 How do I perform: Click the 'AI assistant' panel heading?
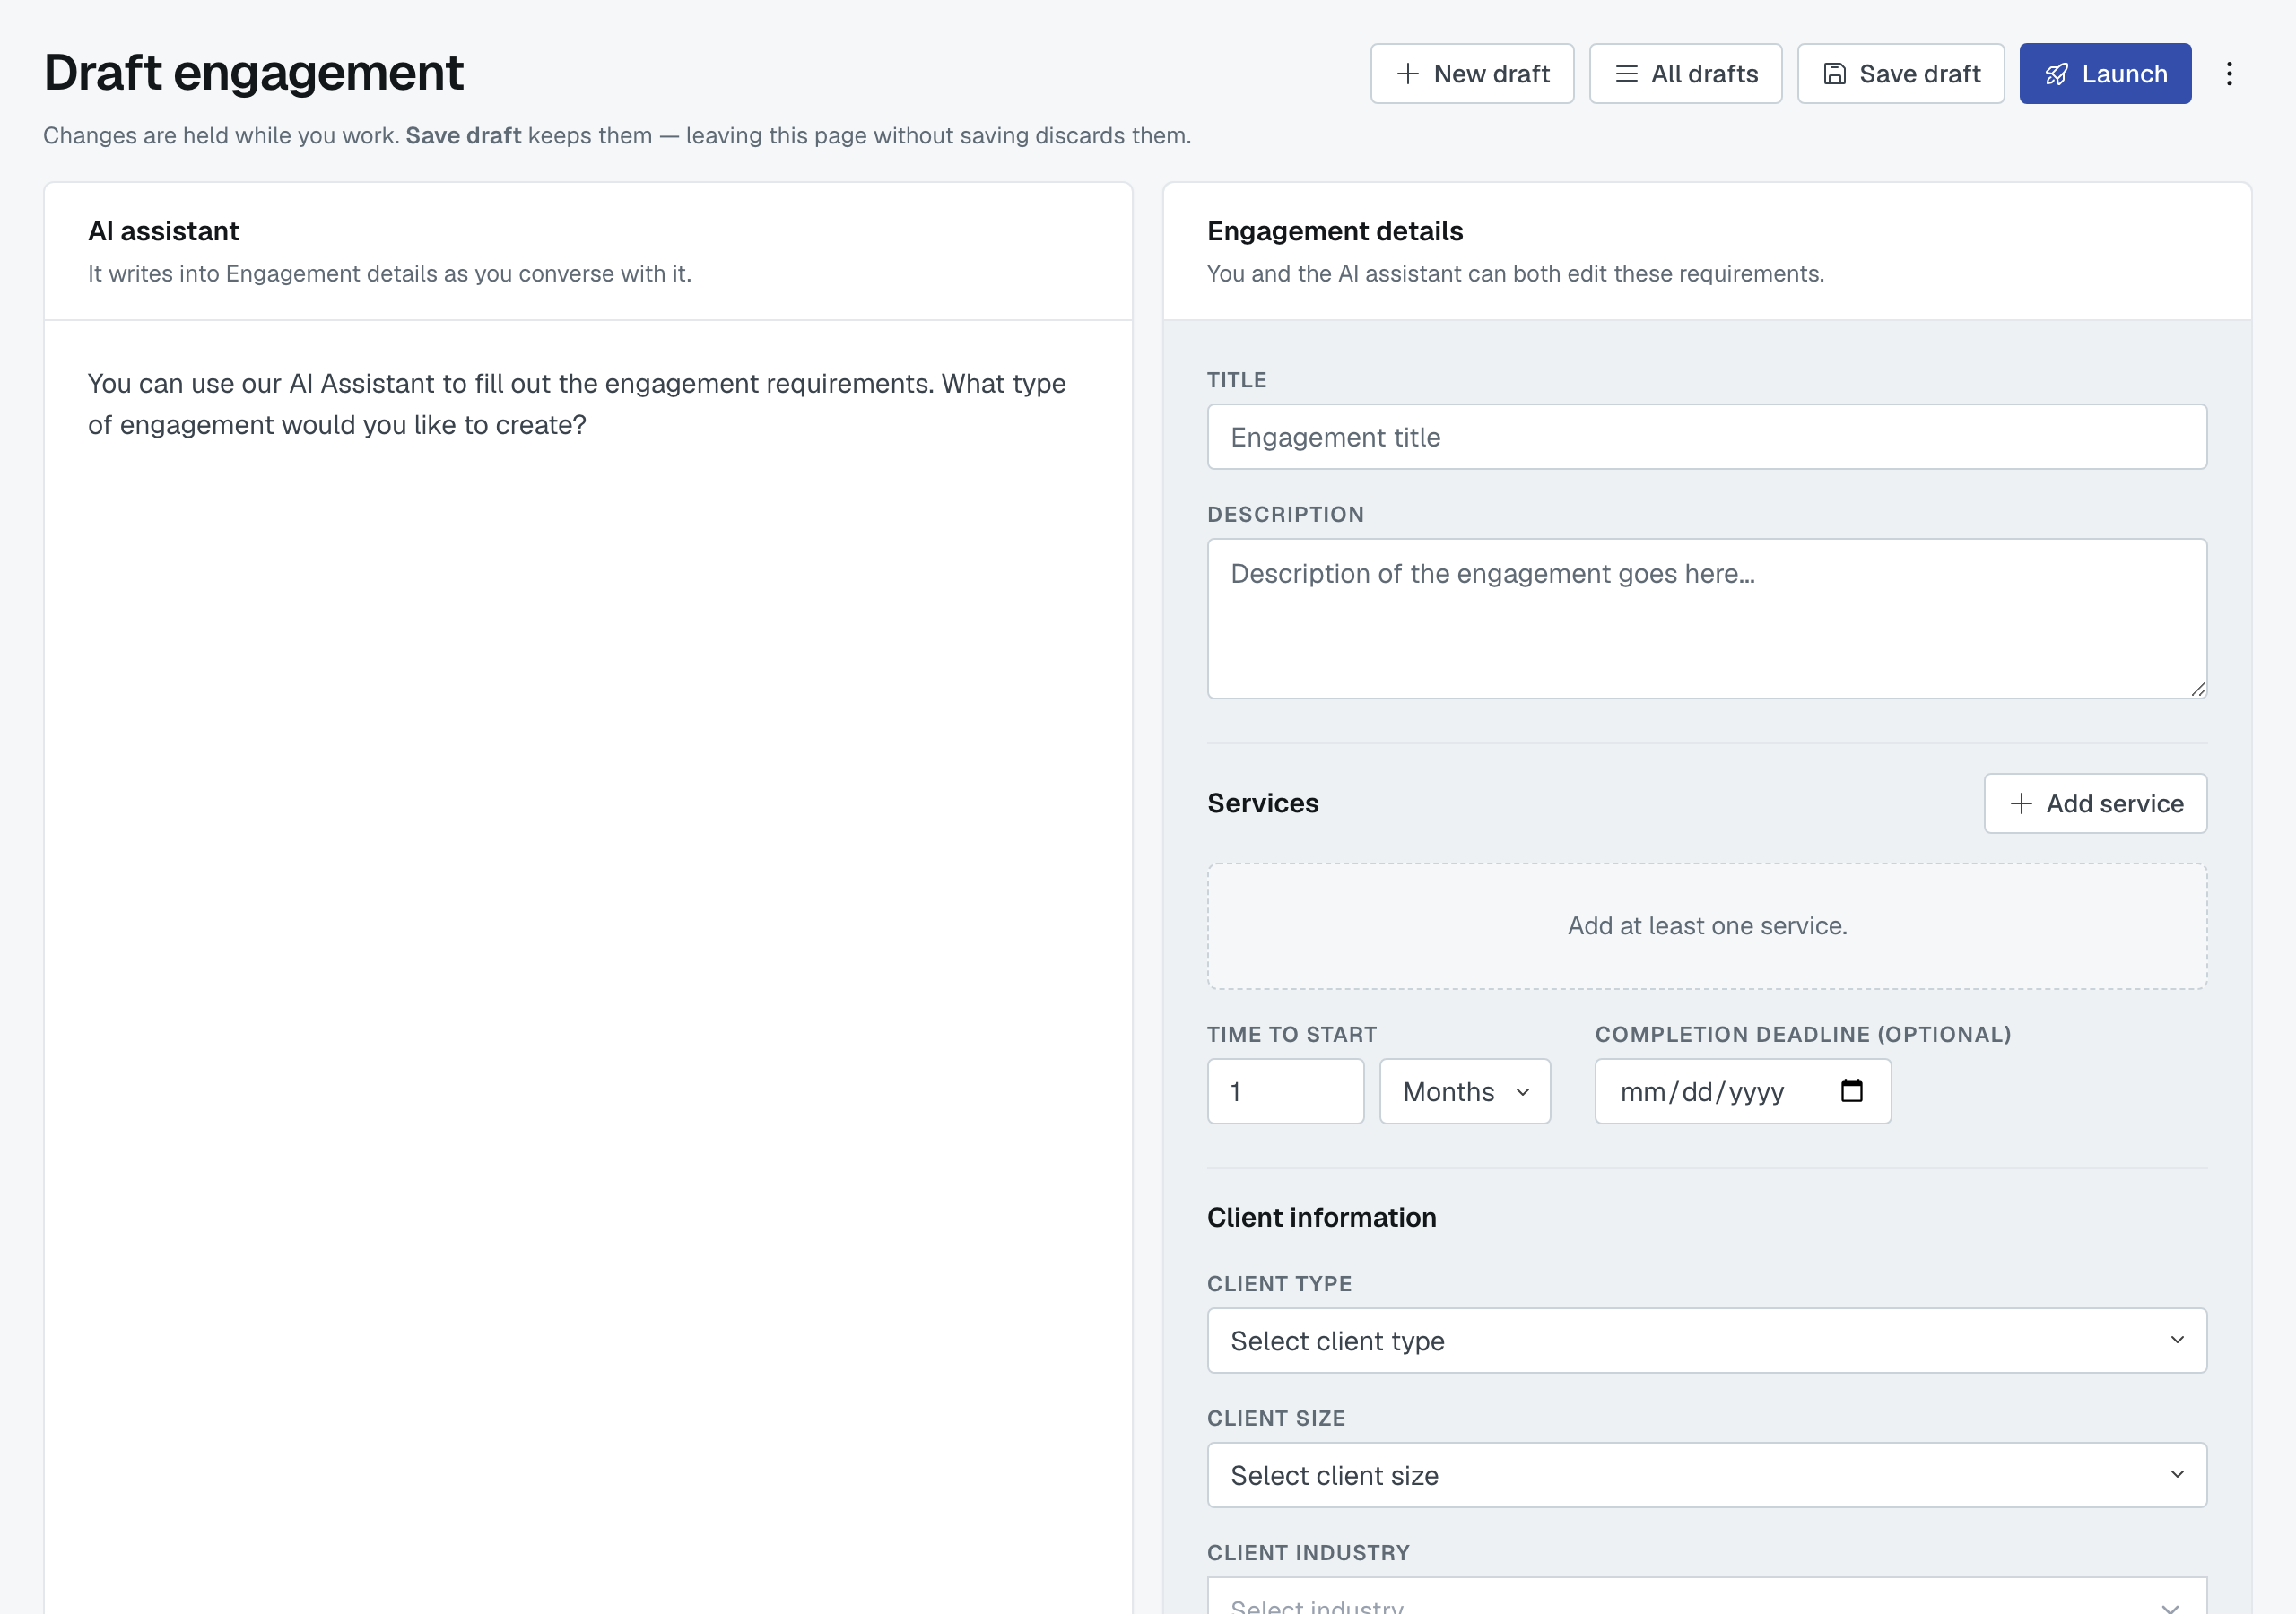click(x=163, y=231)
